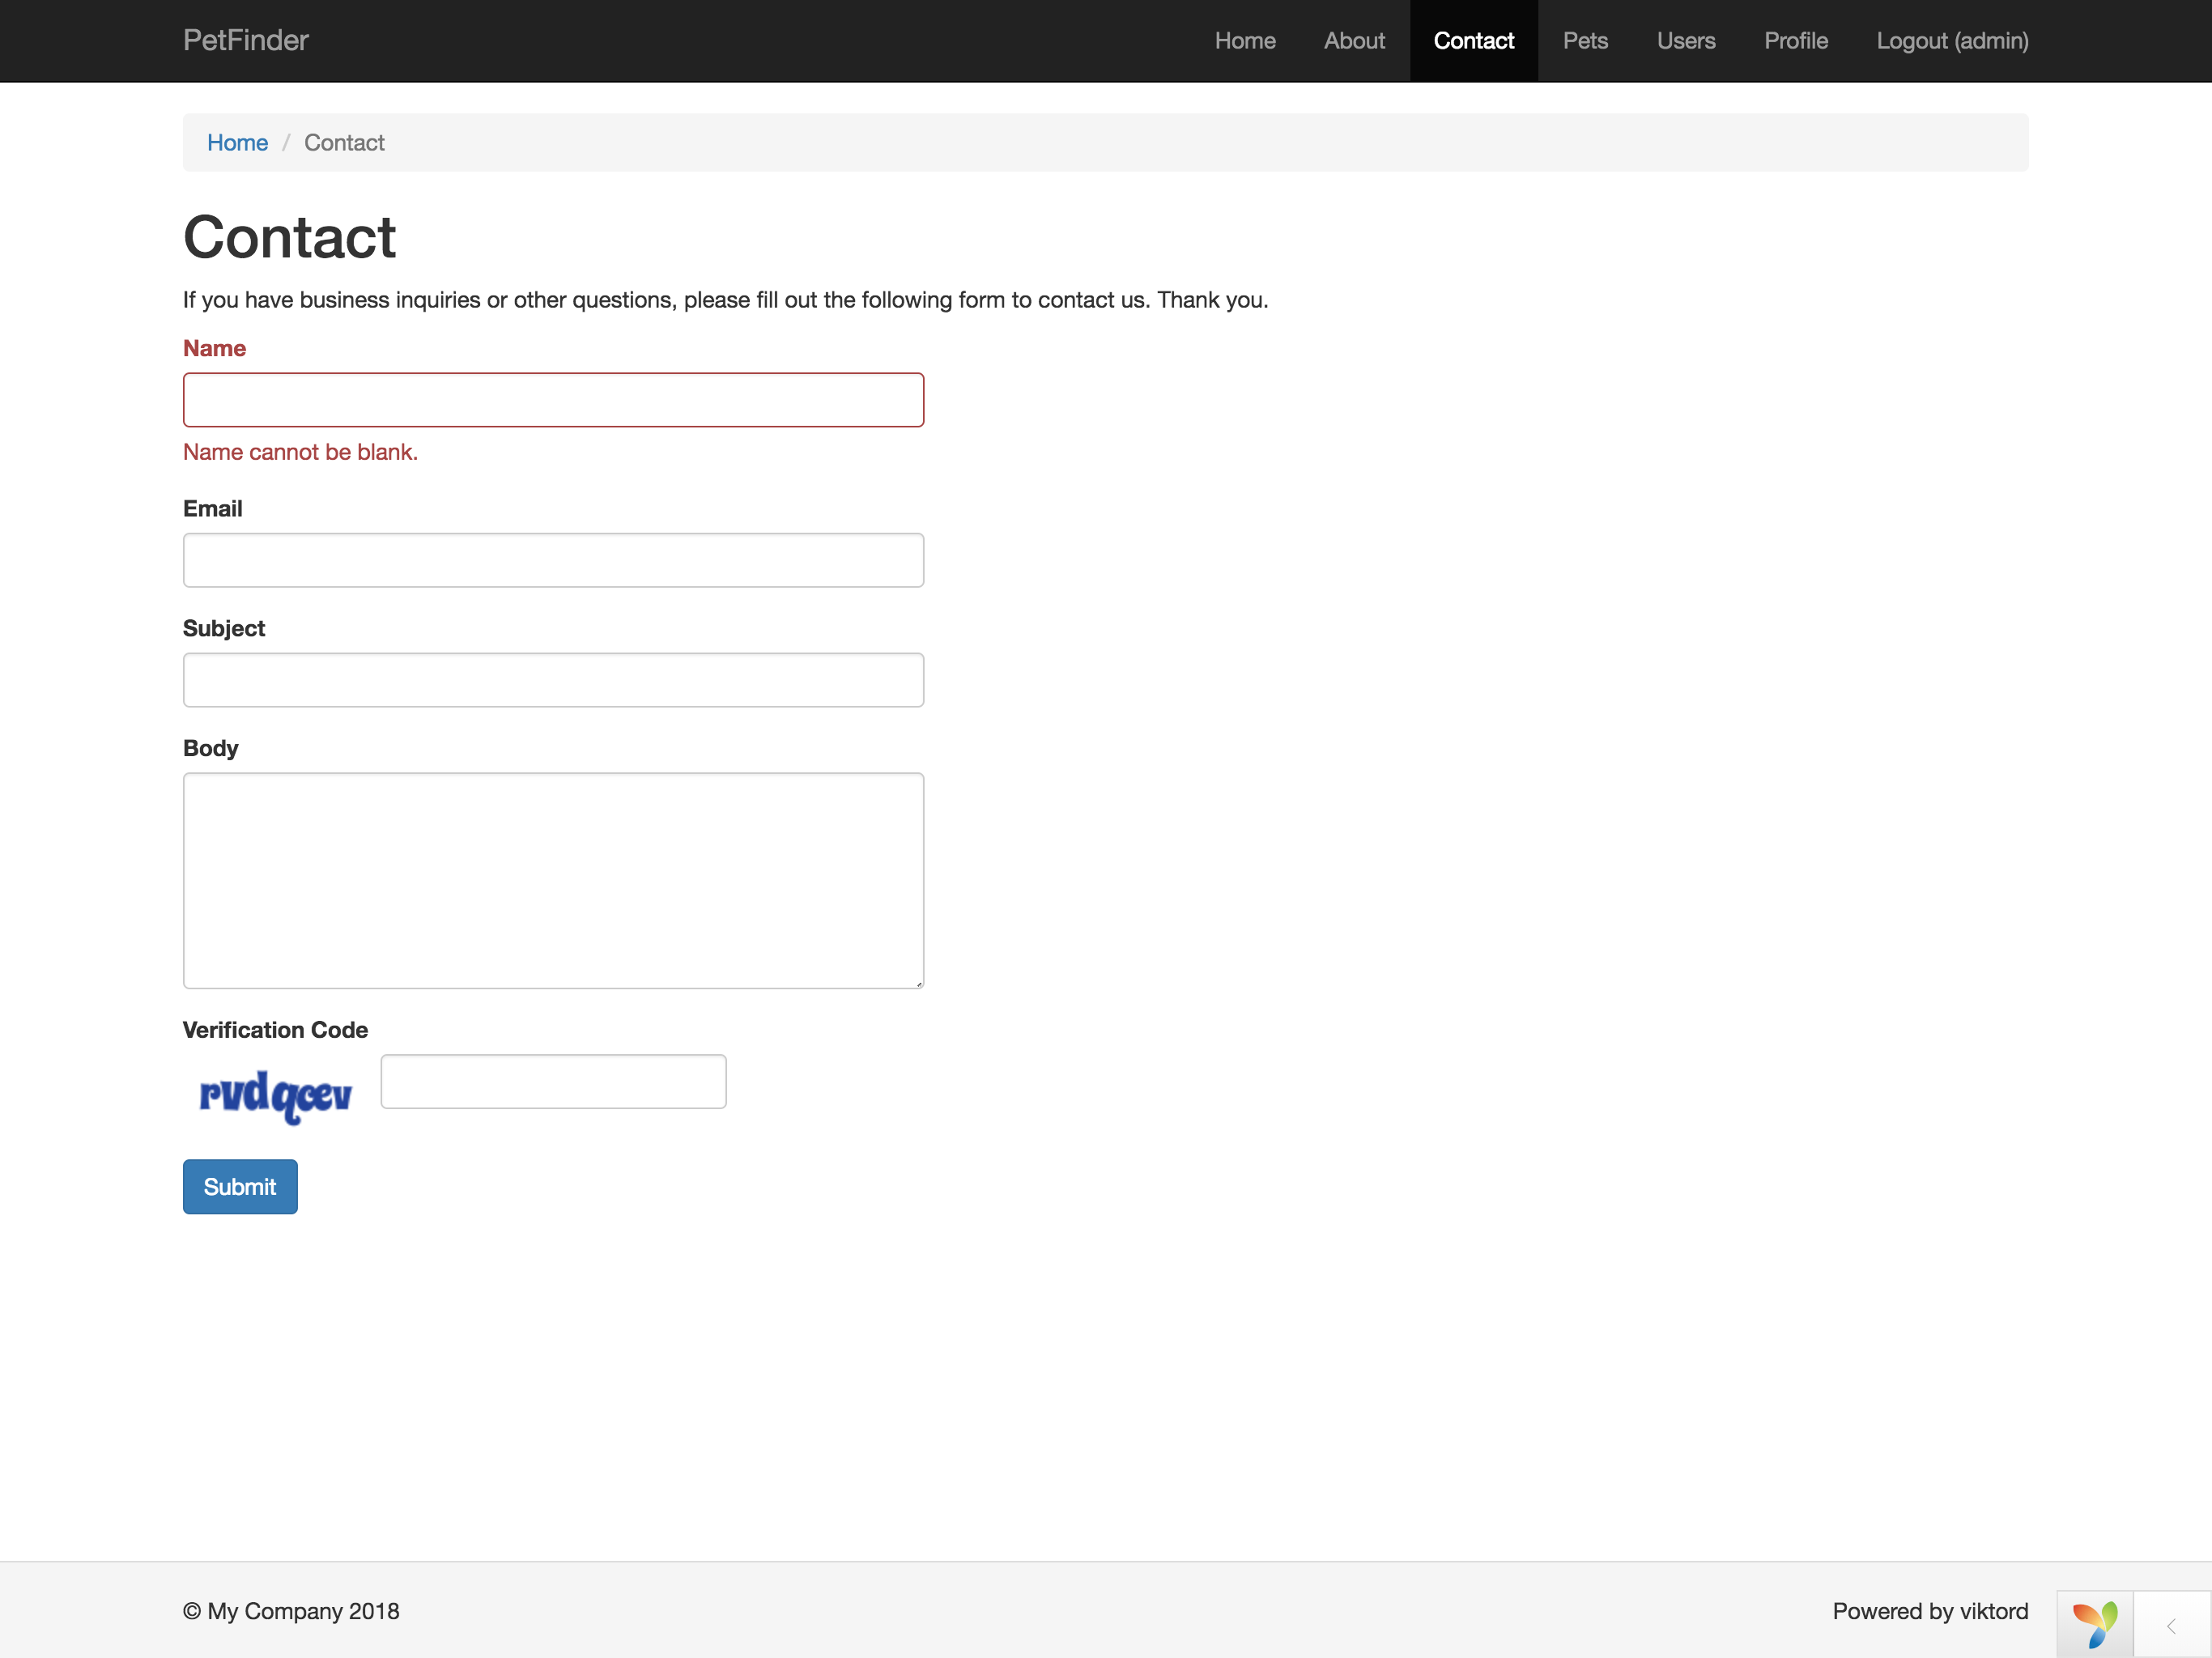Focus the Verification Code input box
Screen dimensions: 2212x1658
553,1081
